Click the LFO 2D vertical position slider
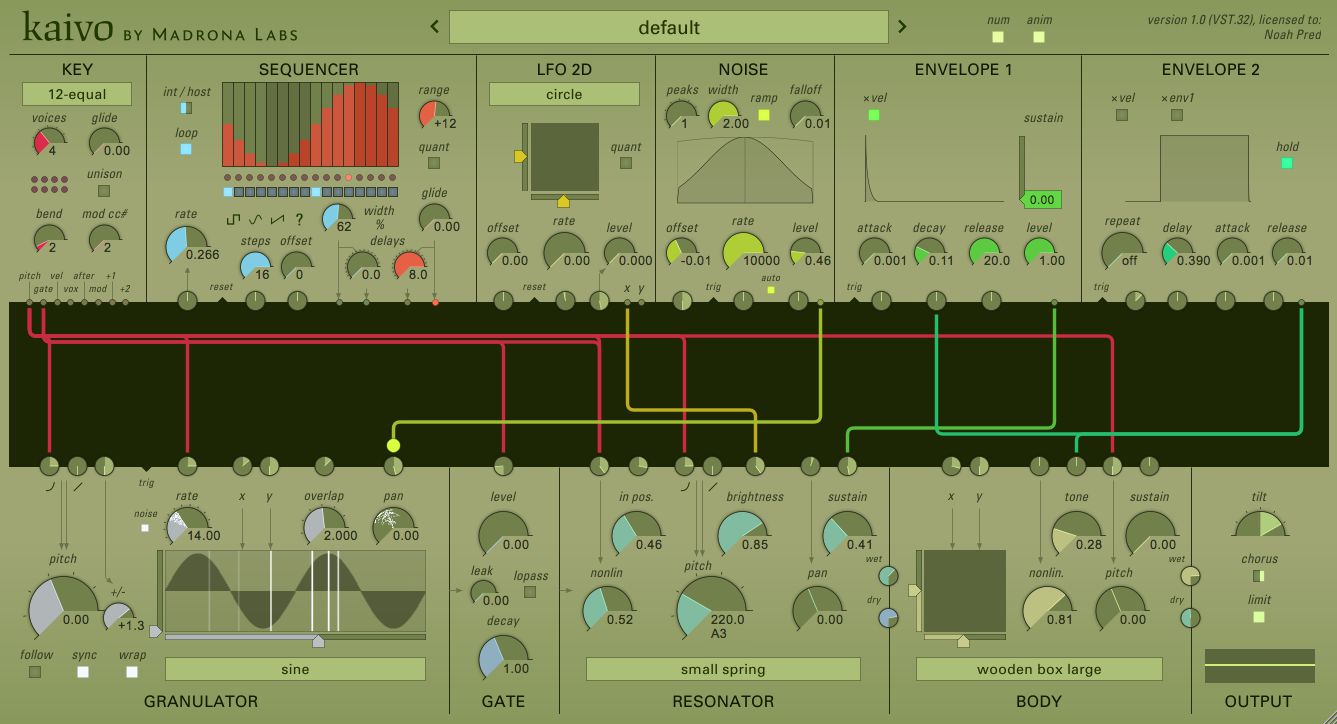 point(523,156)
